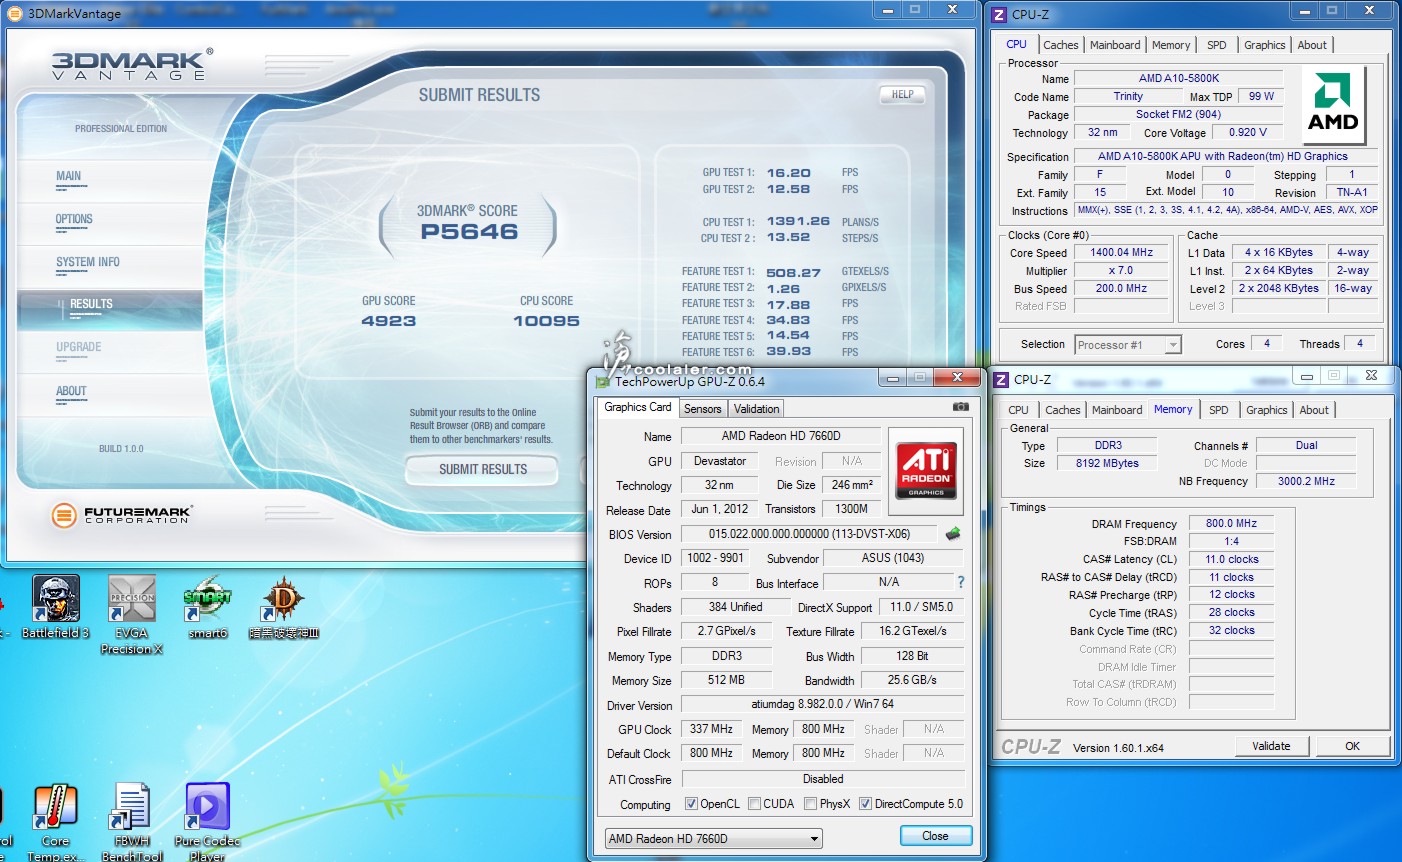The image size is (1402, 862).
Task: Open About tab in upper CPU-Z
Action: (x=1312, y=45)
